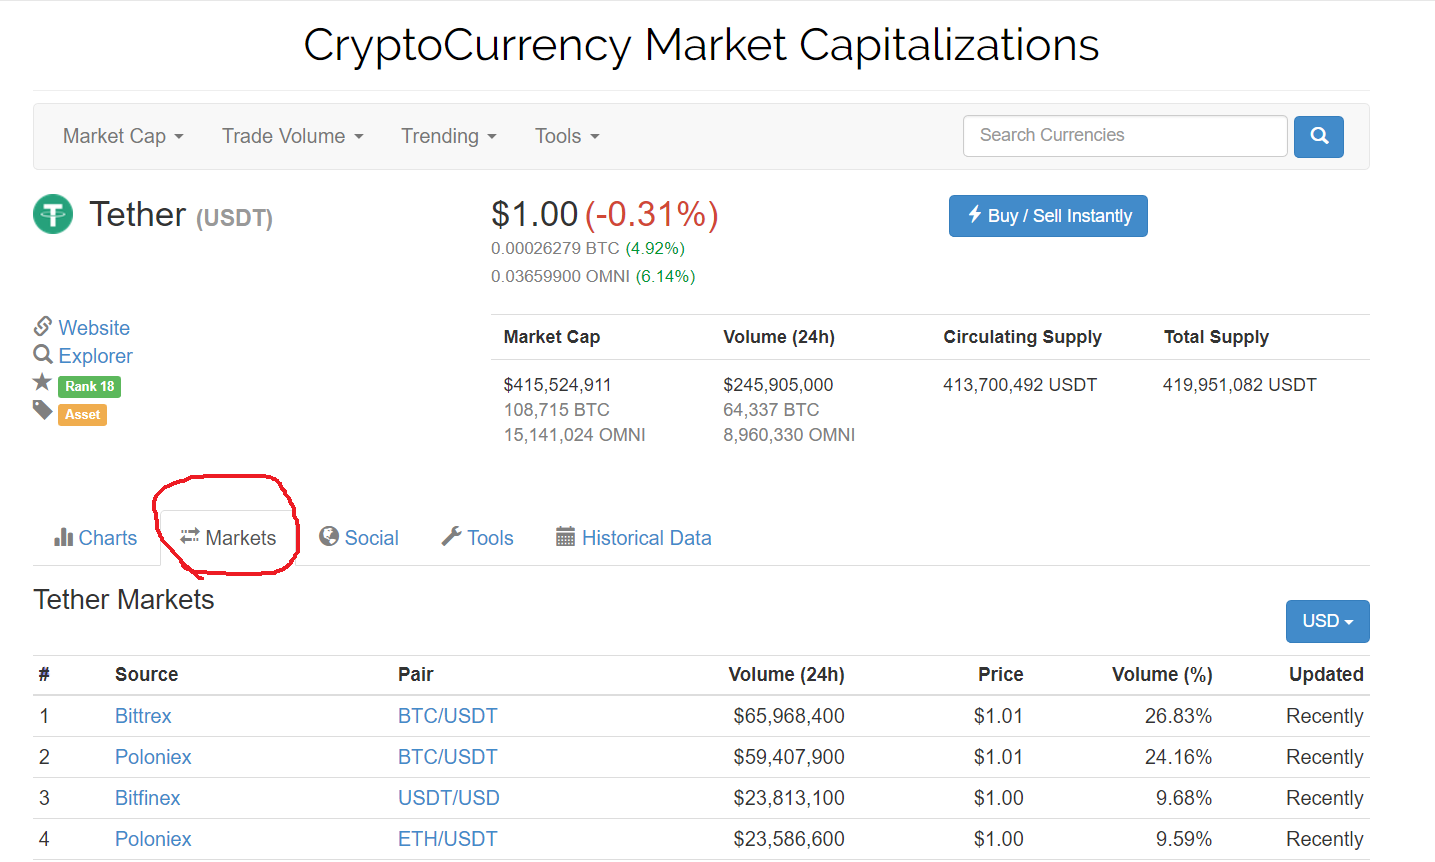Open the Trade Volume dropdown

pyautogui.click(x=292, y=136)
